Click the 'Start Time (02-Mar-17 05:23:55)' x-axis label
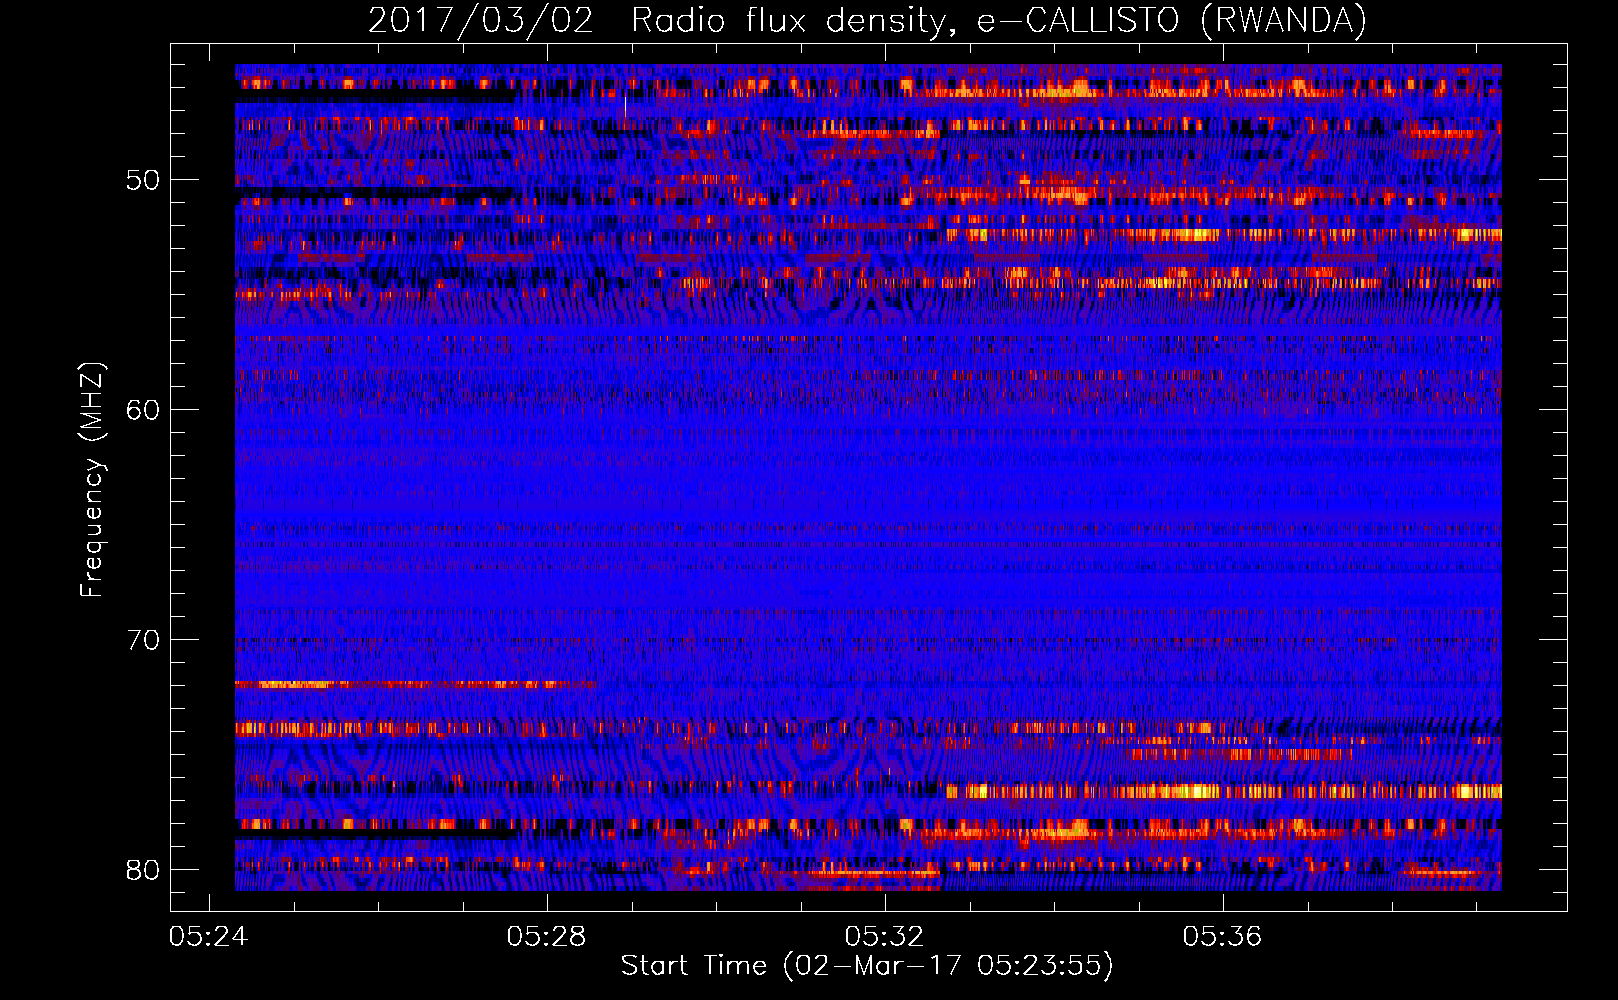 (x=867, y=966)
